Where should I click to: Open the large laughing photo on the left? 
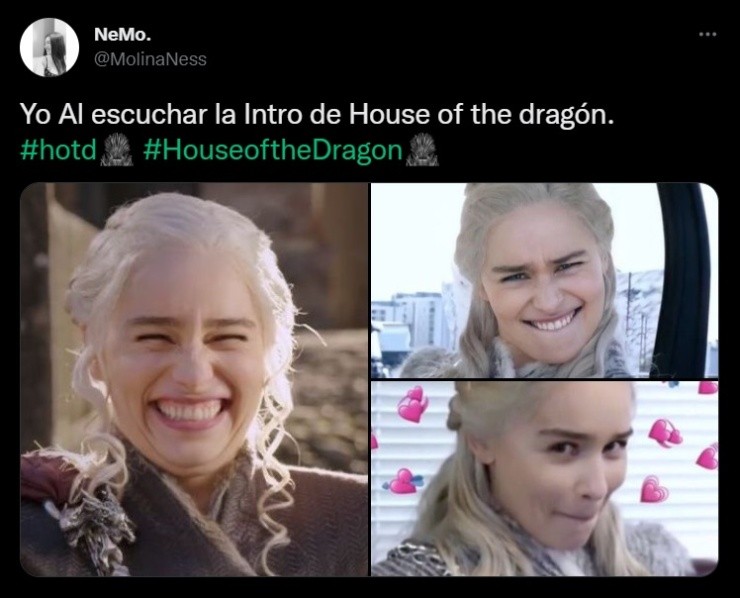pos(194,379)
